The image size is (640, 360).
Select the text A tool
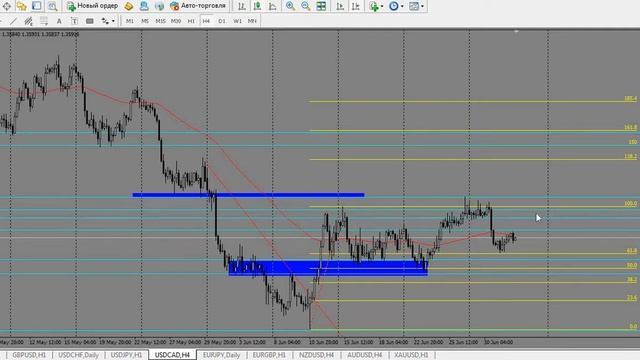(x=59, y=21)
